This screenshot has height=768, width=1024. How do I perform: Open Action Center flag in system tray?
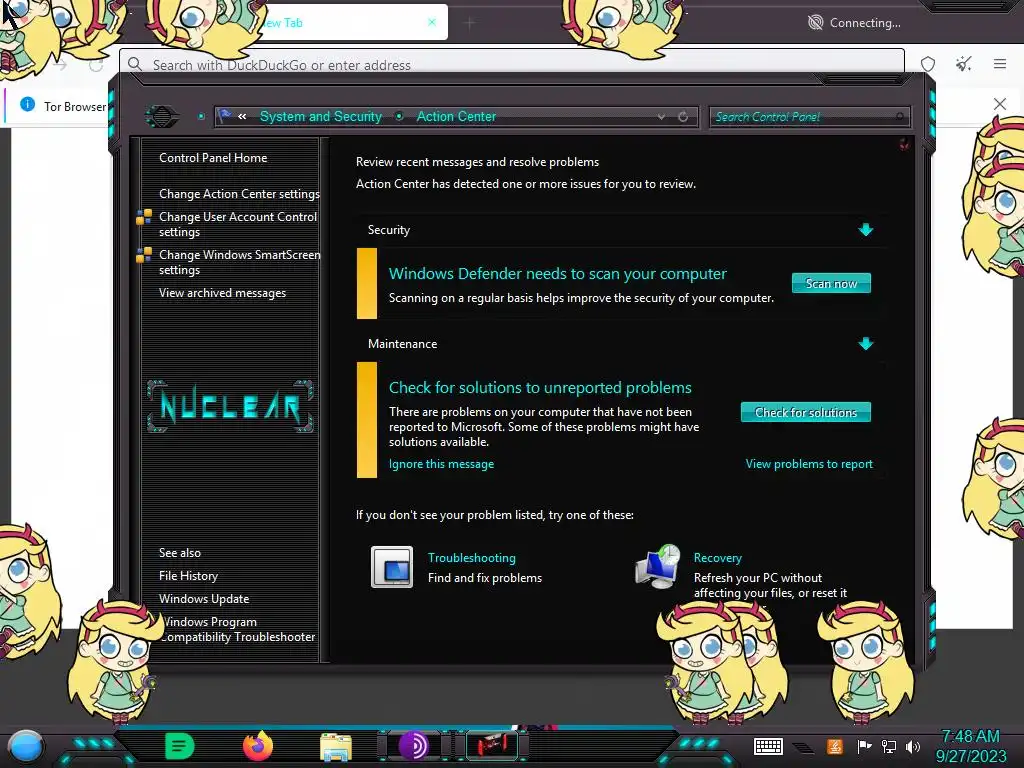coord(864,746)
